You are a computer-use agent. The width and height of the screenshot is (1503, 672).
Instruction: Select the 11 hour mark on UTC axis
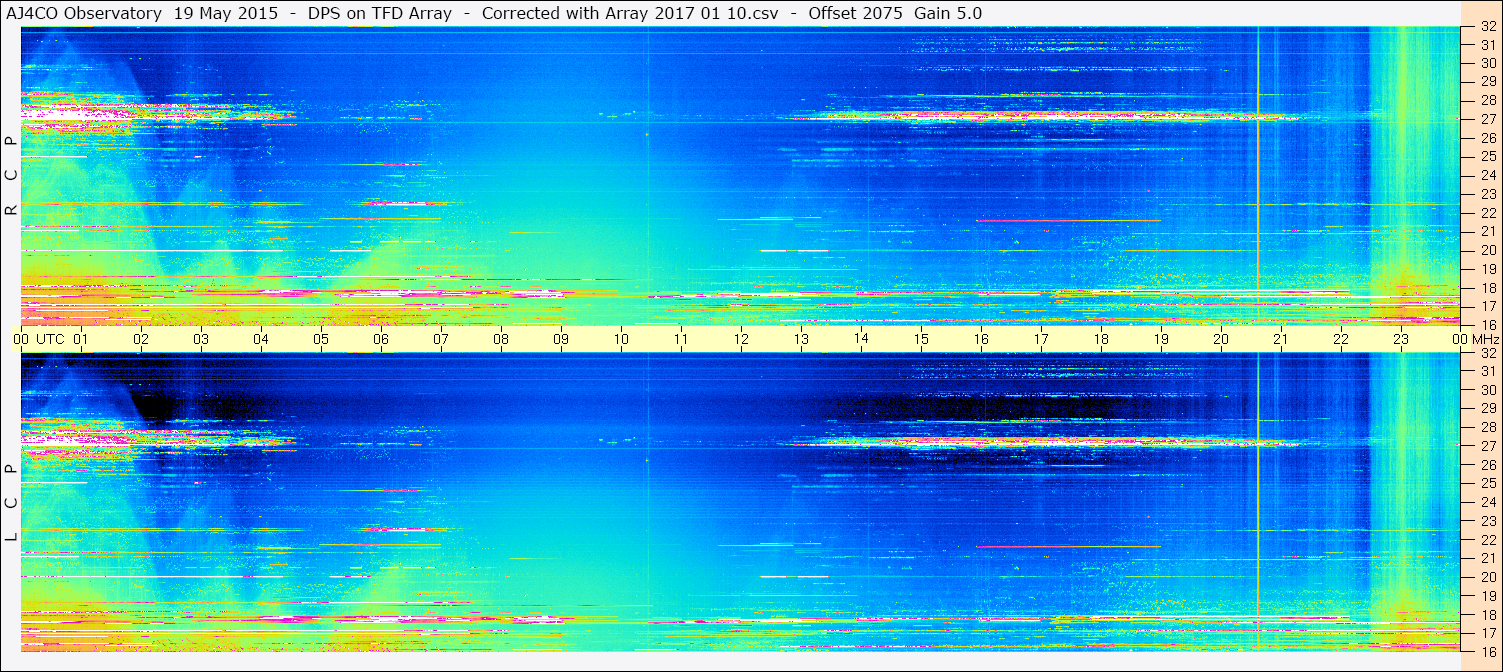coord(681,339)
